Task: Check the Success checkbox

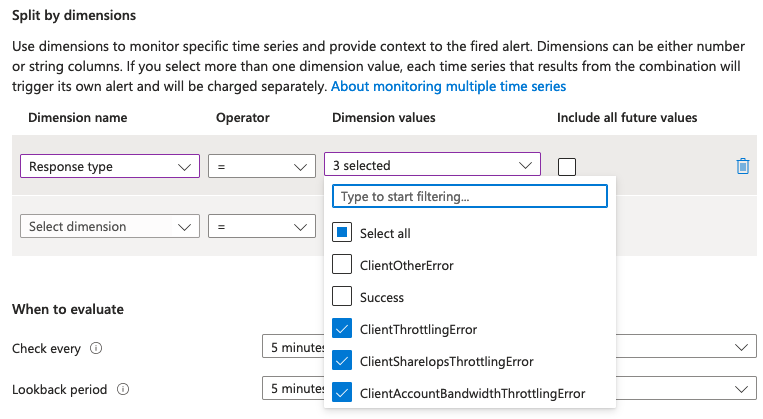Action: (342, 297)
